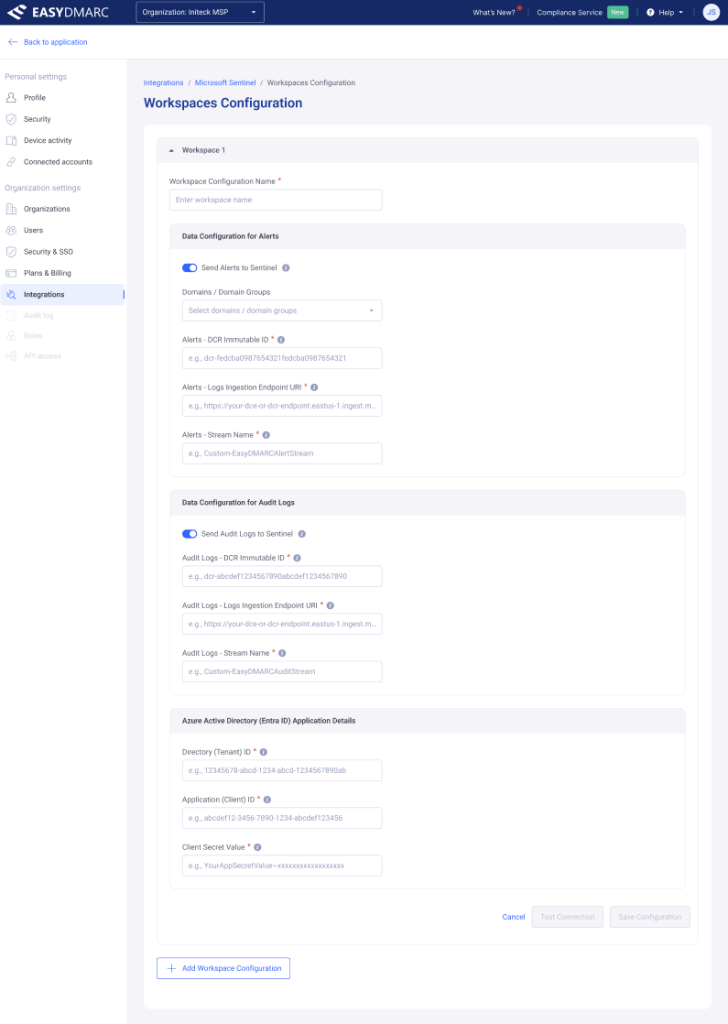728x1024 pixels.
Task: Click the Directory (Tenant) ID field
Action: pos(282,771)
